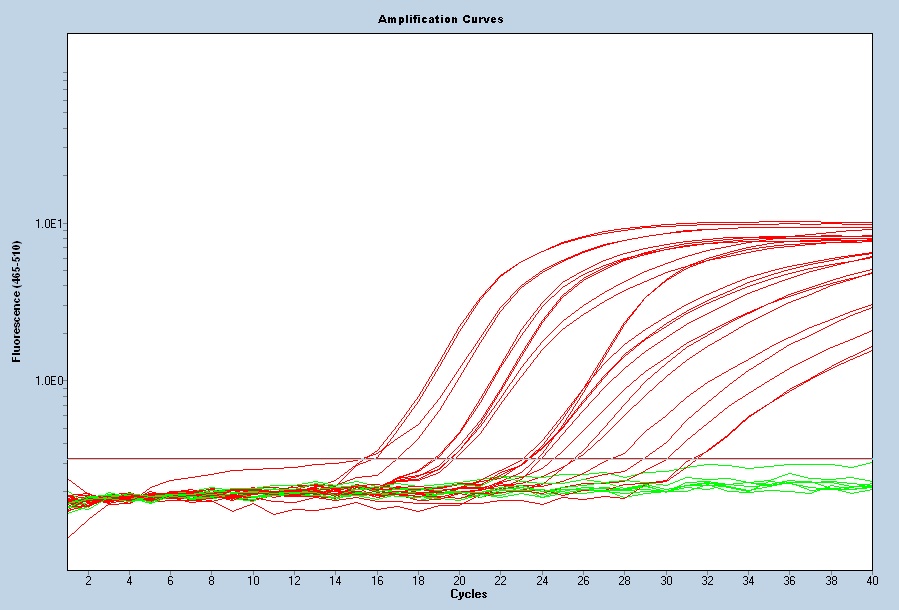
Task: Click cycle 2 on the x-axis
Action: pos(88,580)
